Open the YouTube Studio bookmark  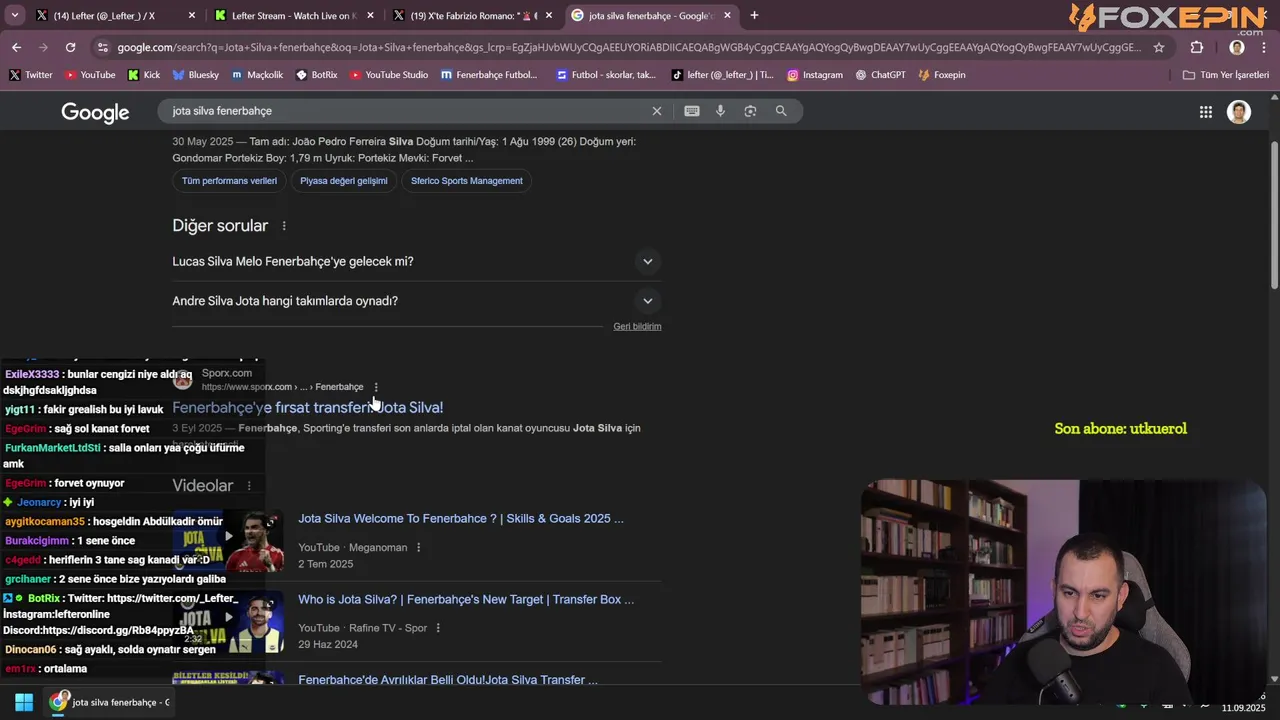coord(388,74)
